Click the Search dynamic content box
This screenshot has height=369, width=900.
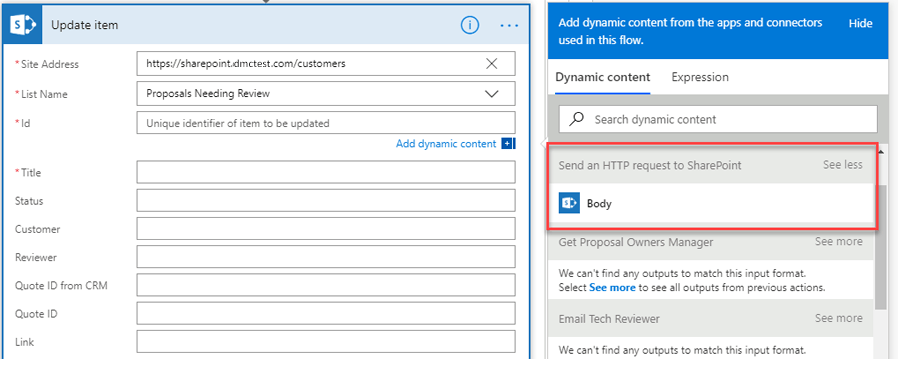pyautogui.click(x=718, y=119)
